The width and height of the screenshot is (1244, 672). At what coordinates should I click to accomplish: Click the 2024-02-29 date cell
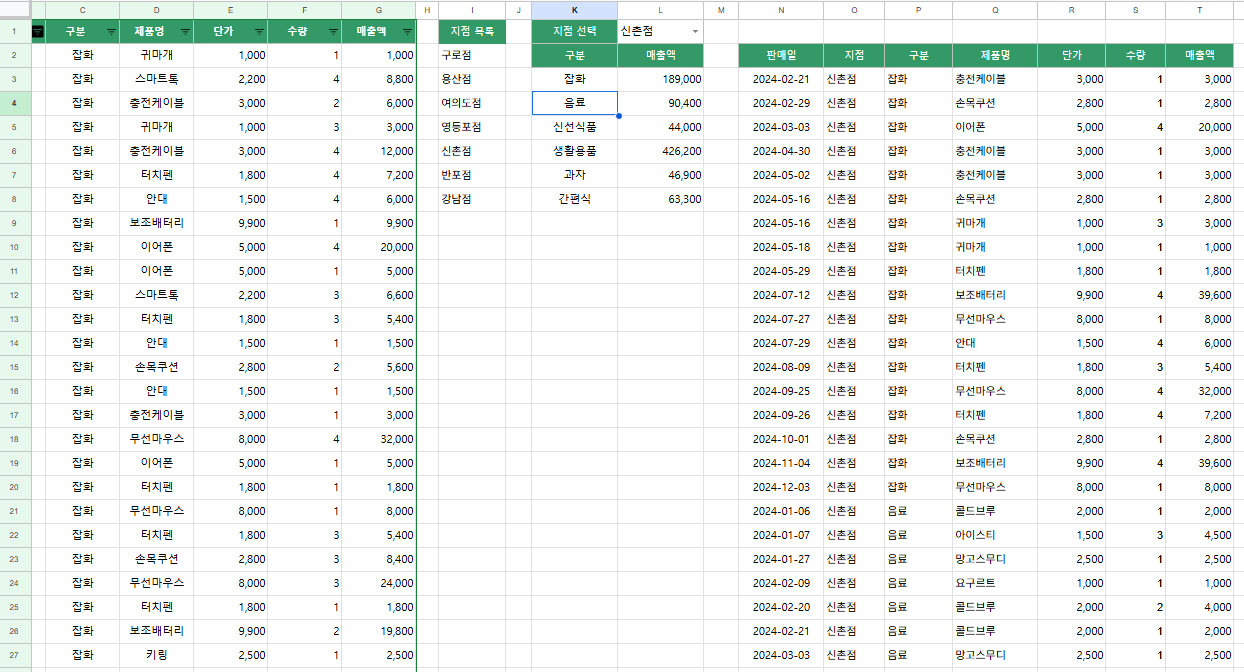[x=781, y=103]
